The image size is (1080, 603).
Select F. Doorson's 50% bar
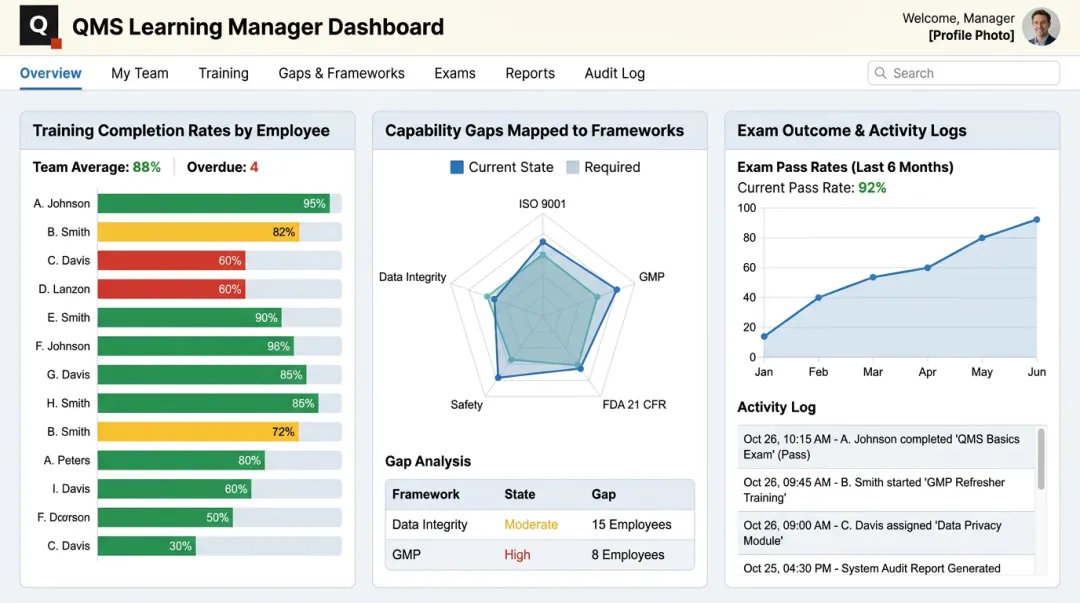(165, 518)
